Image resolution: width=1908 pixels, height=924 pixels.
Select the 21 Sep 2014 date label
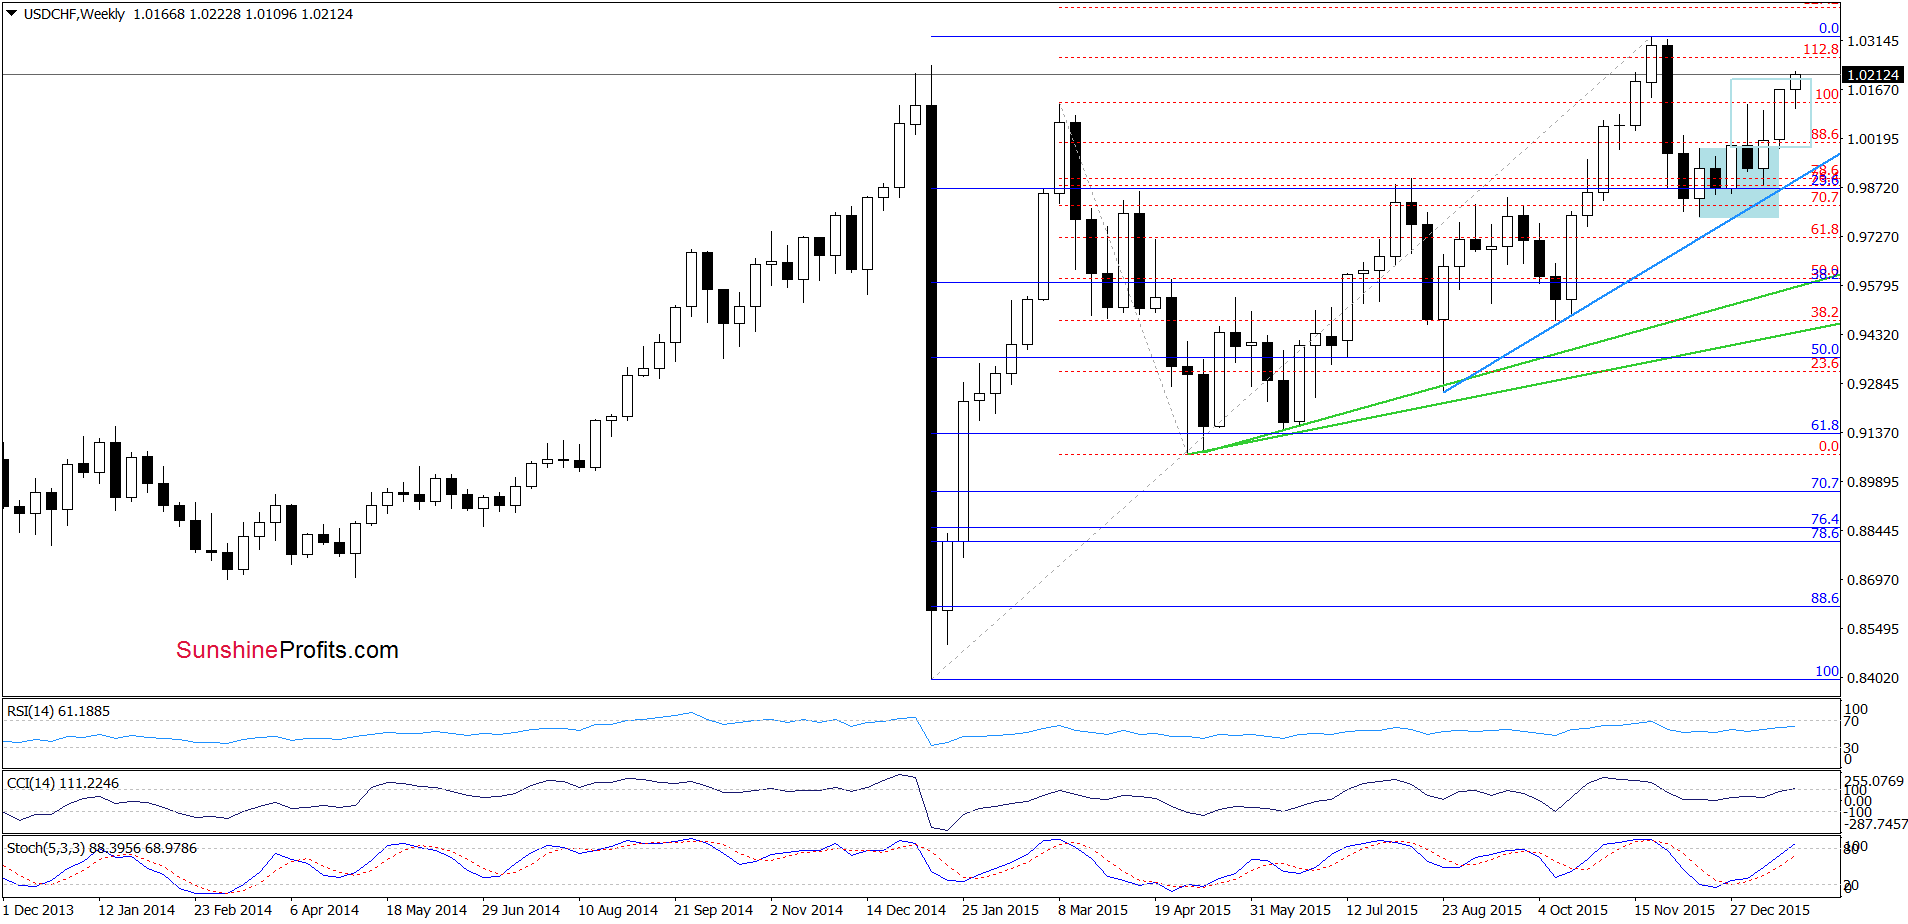coord(713,910)
